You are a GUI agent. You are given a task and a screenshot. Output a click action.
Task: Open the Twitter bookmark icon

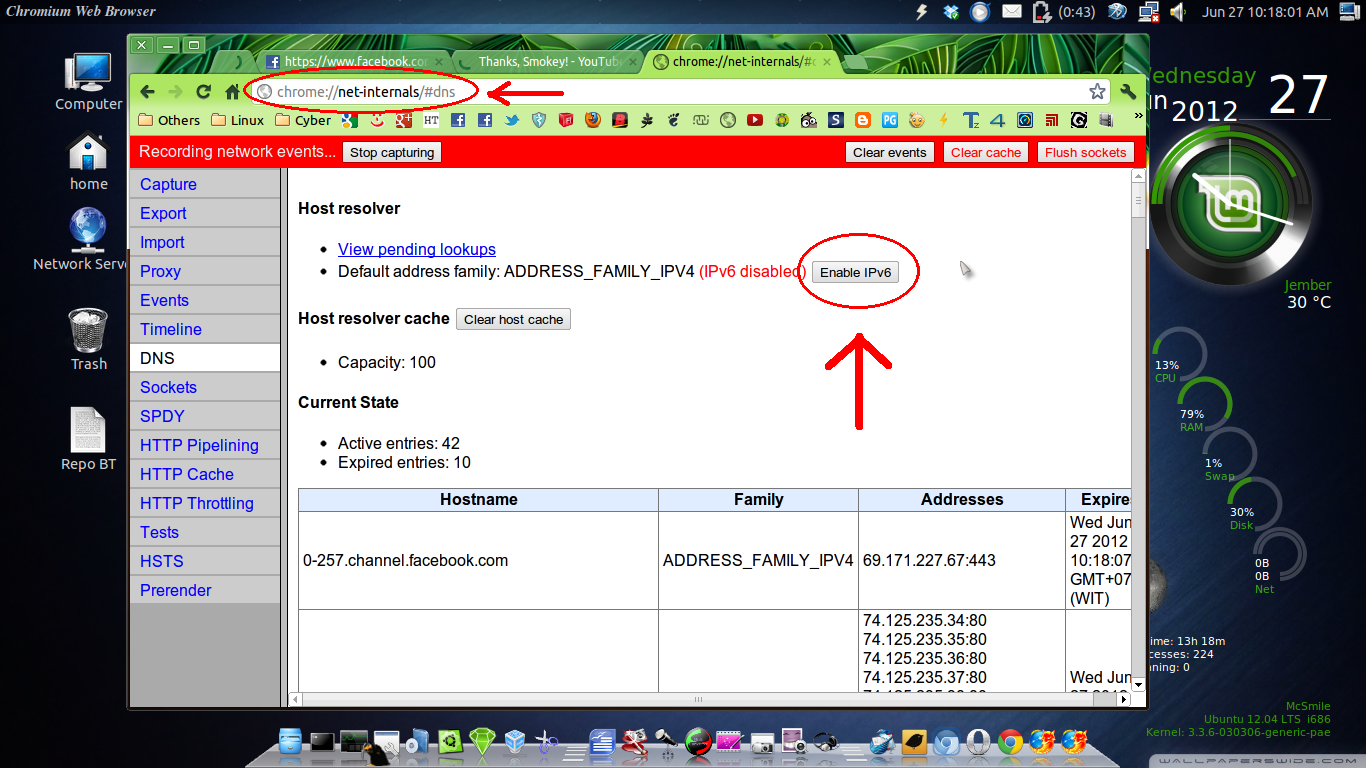click(512, 120)
